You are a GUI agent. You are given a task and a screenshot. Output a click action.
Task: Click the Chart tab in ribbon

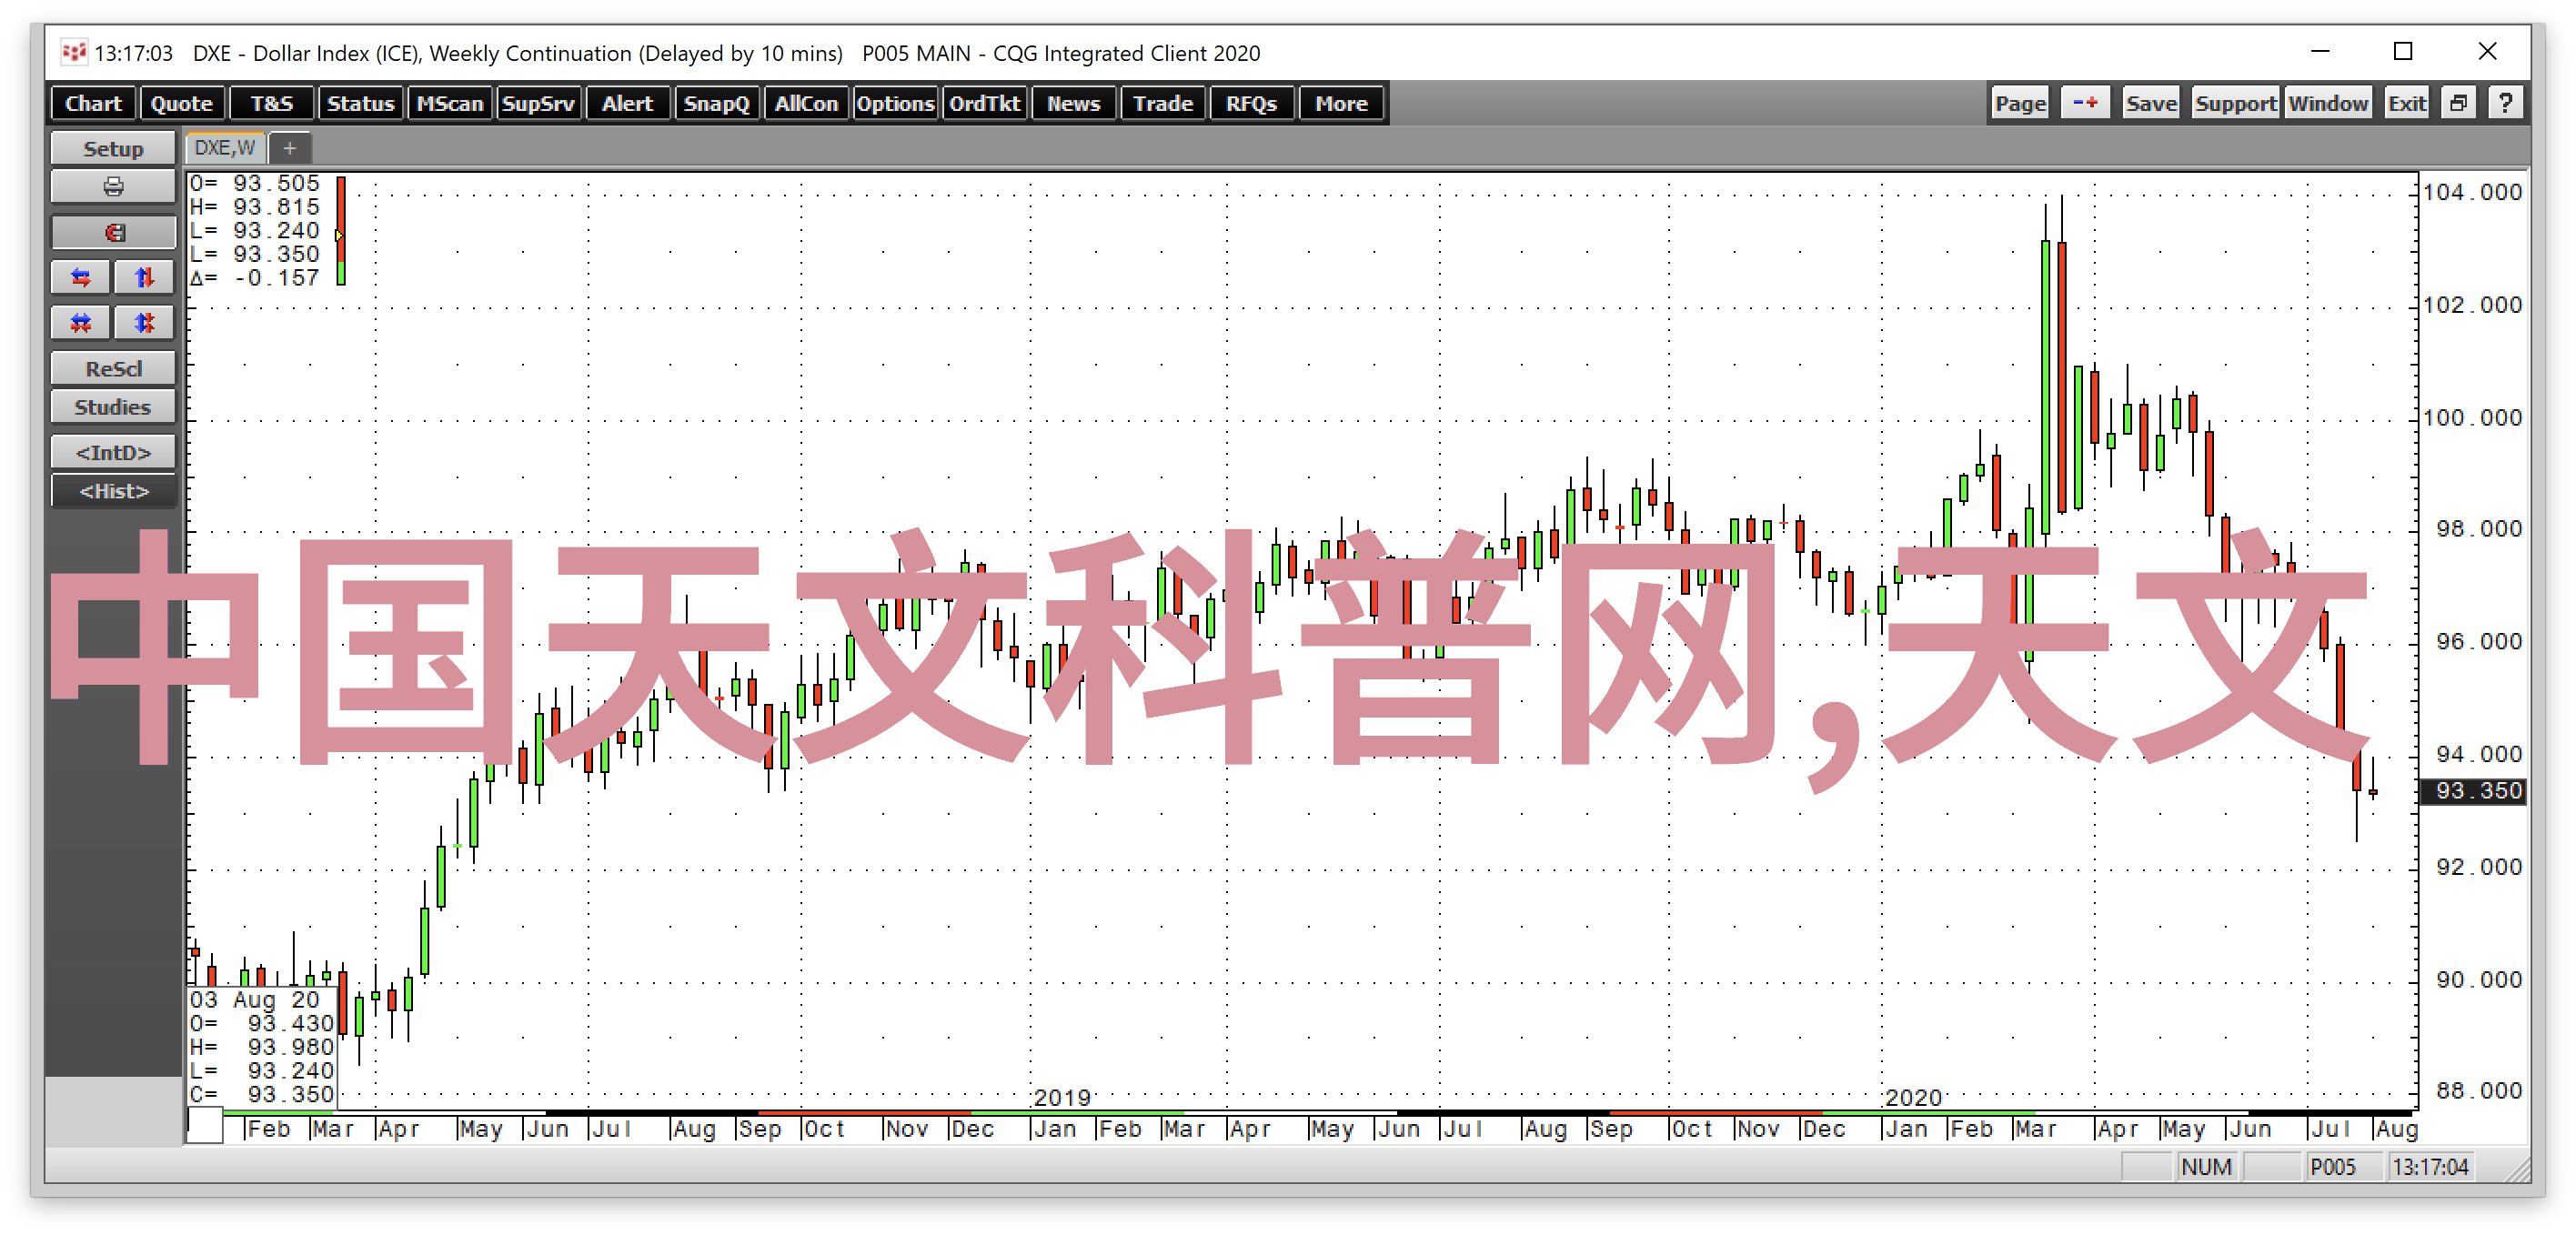tap(94, 104)
